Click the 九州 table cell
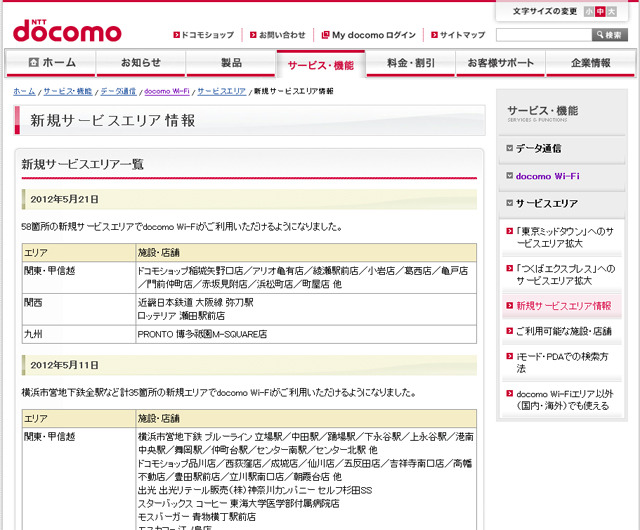640x530 pixels. 79,334
